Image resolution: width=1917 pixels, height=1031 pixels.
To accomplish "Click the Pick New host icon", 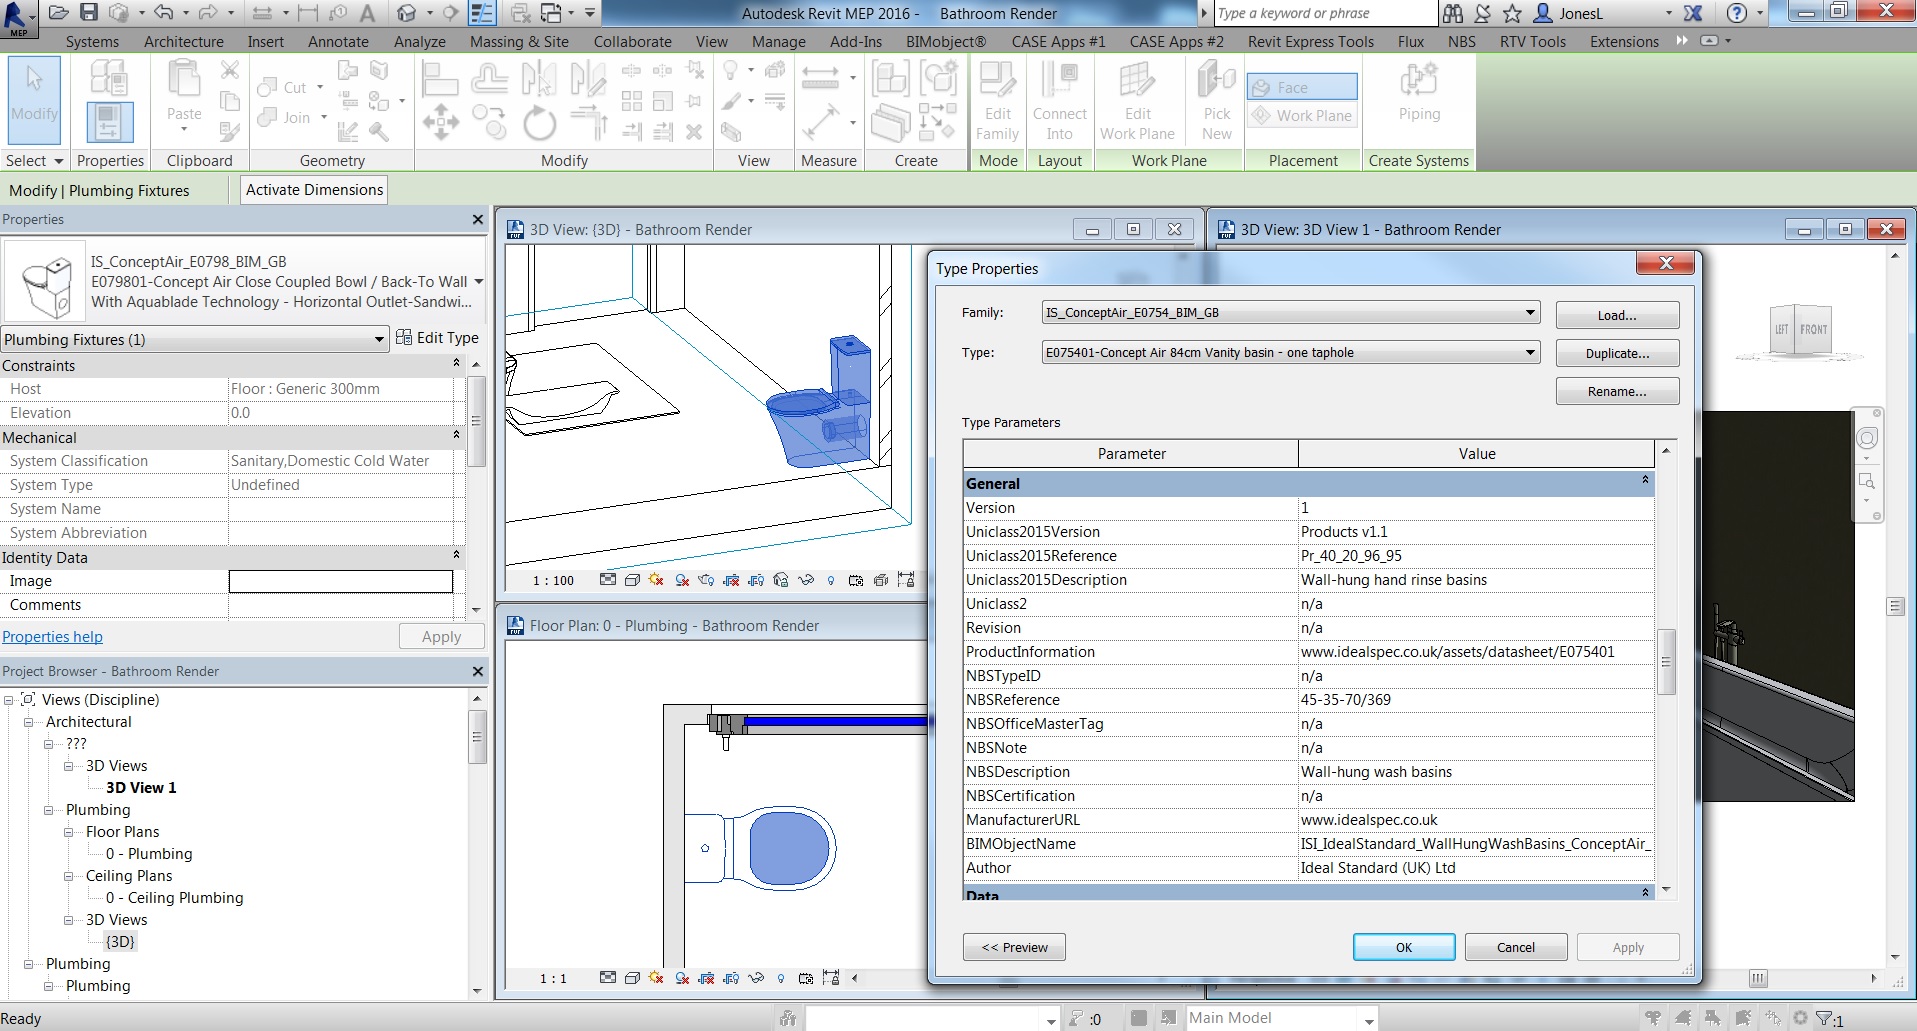I will tap(1216, 101).
